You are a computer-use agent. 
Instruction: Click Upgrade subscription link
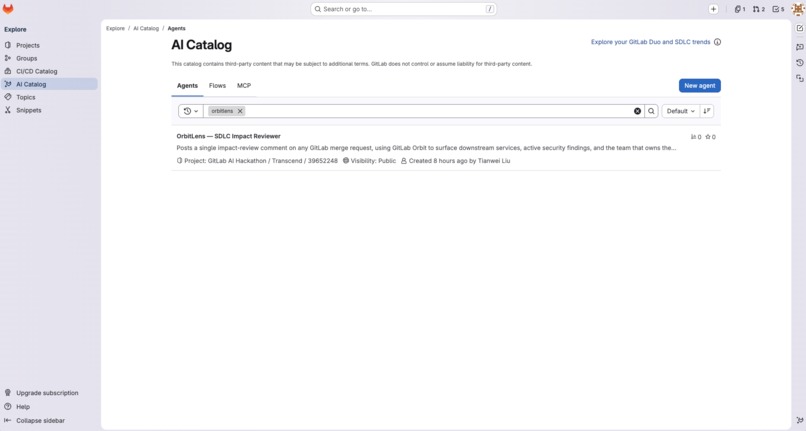click(x=47, y=392)
